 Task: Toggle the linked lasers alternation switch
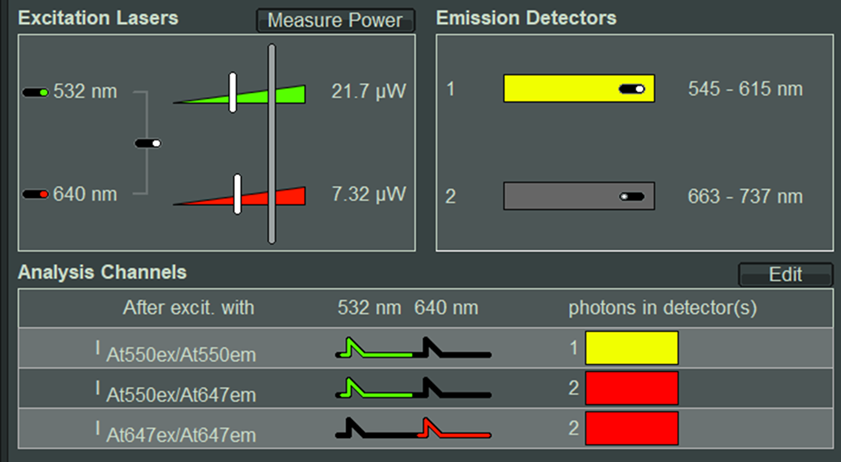148,144
